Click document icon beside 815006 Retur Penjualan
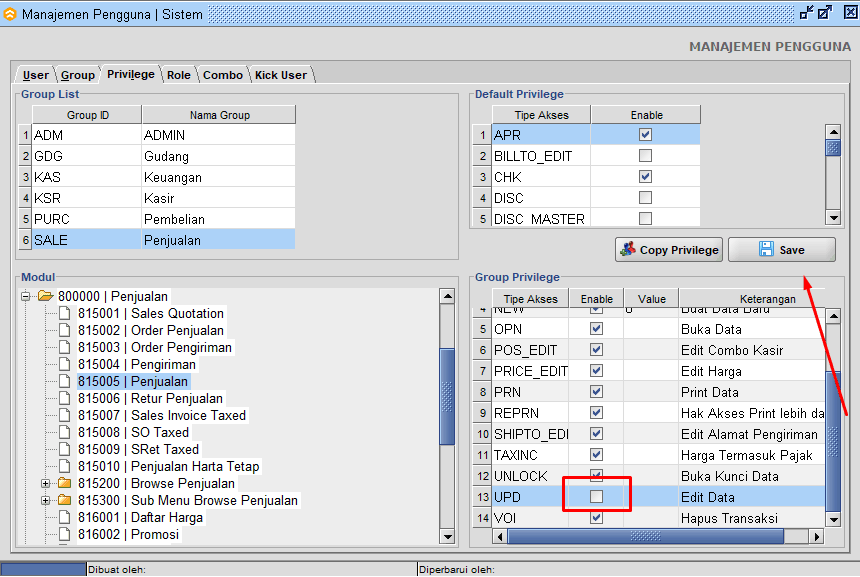The width and height of the screenshot is (860, 577). point(65,399)
